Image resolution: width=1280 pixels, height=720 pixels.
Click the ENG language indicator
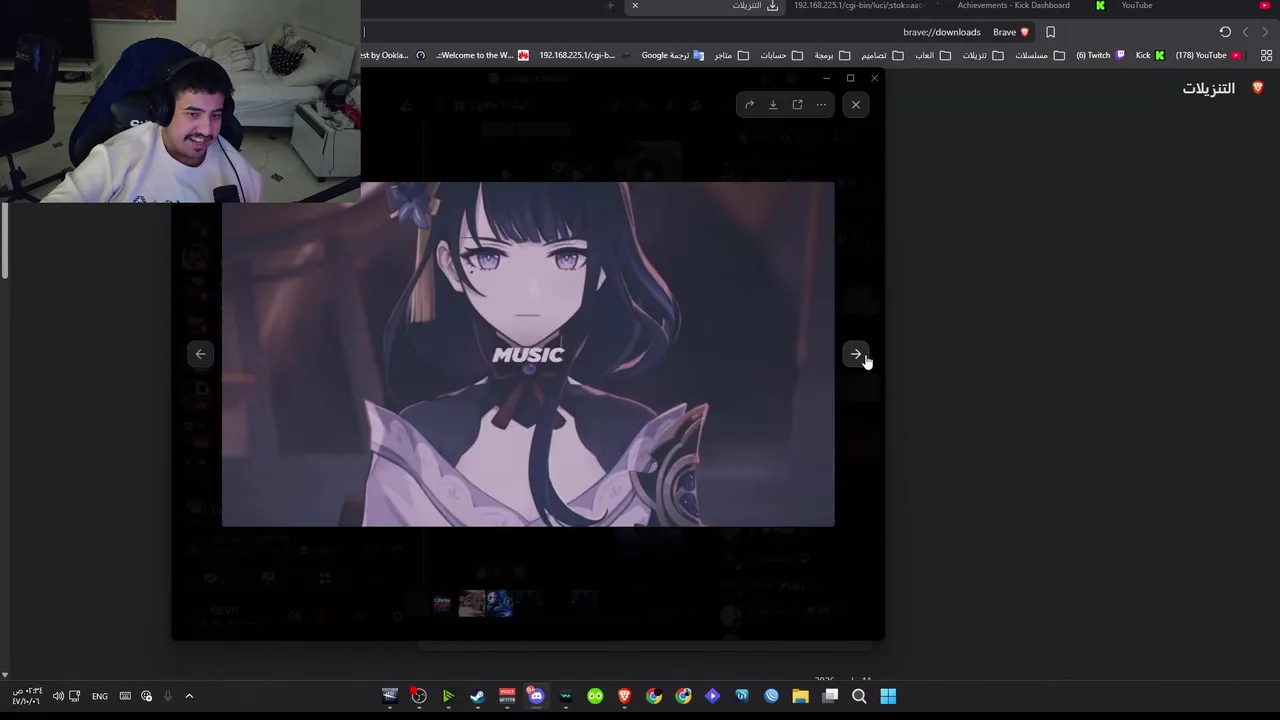click(x=100, y=696)
